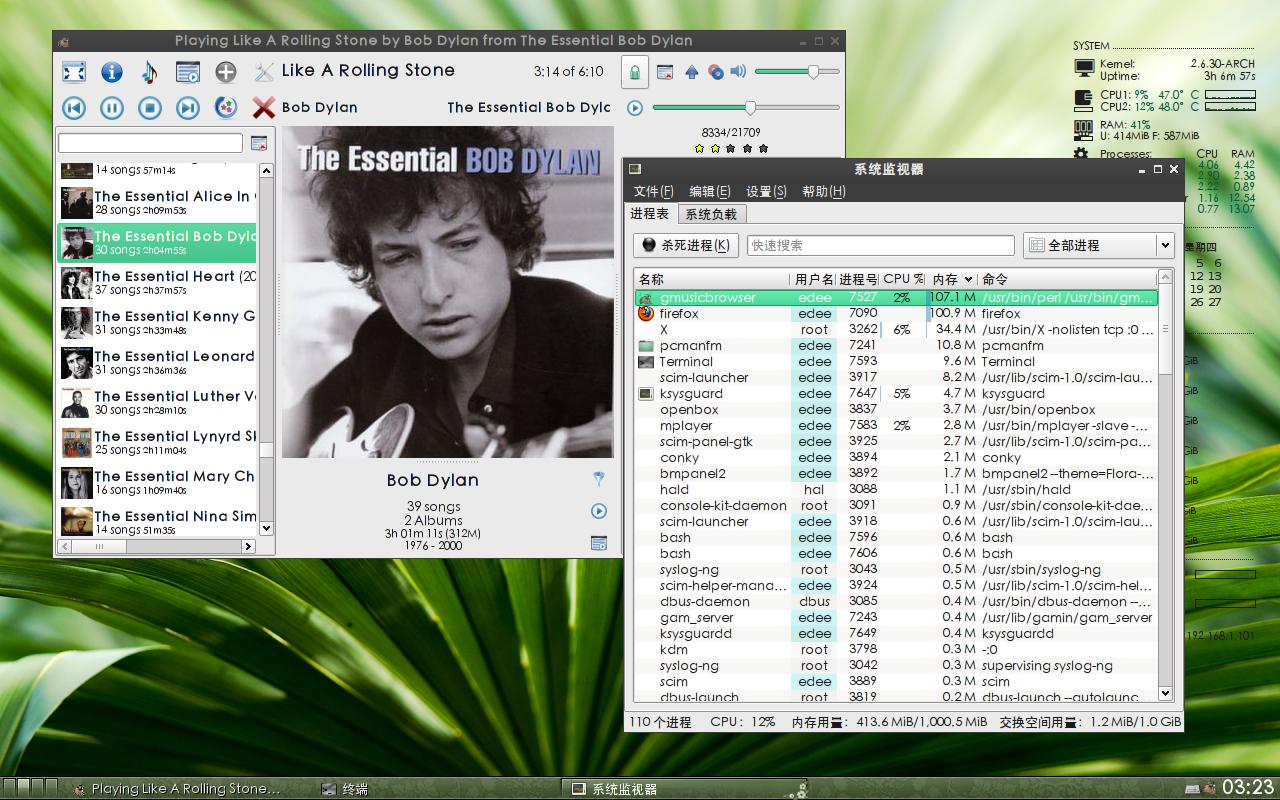Click inside the album filter search box
Screen dimensions: 1280x800
click(150, 143)
